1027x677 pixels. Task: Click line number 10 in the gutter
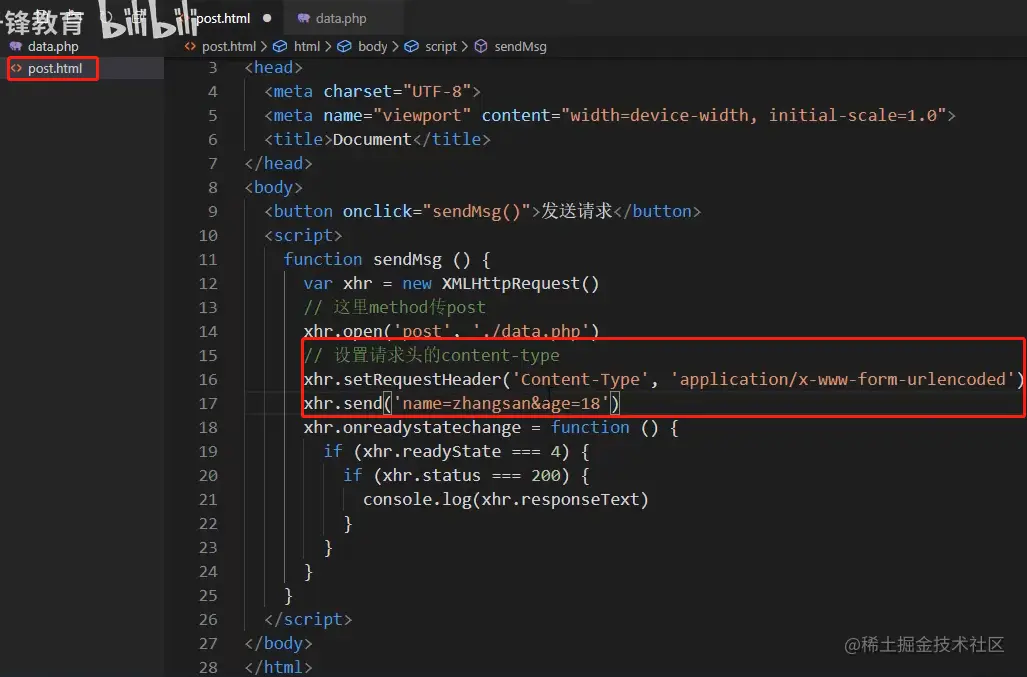208,236
